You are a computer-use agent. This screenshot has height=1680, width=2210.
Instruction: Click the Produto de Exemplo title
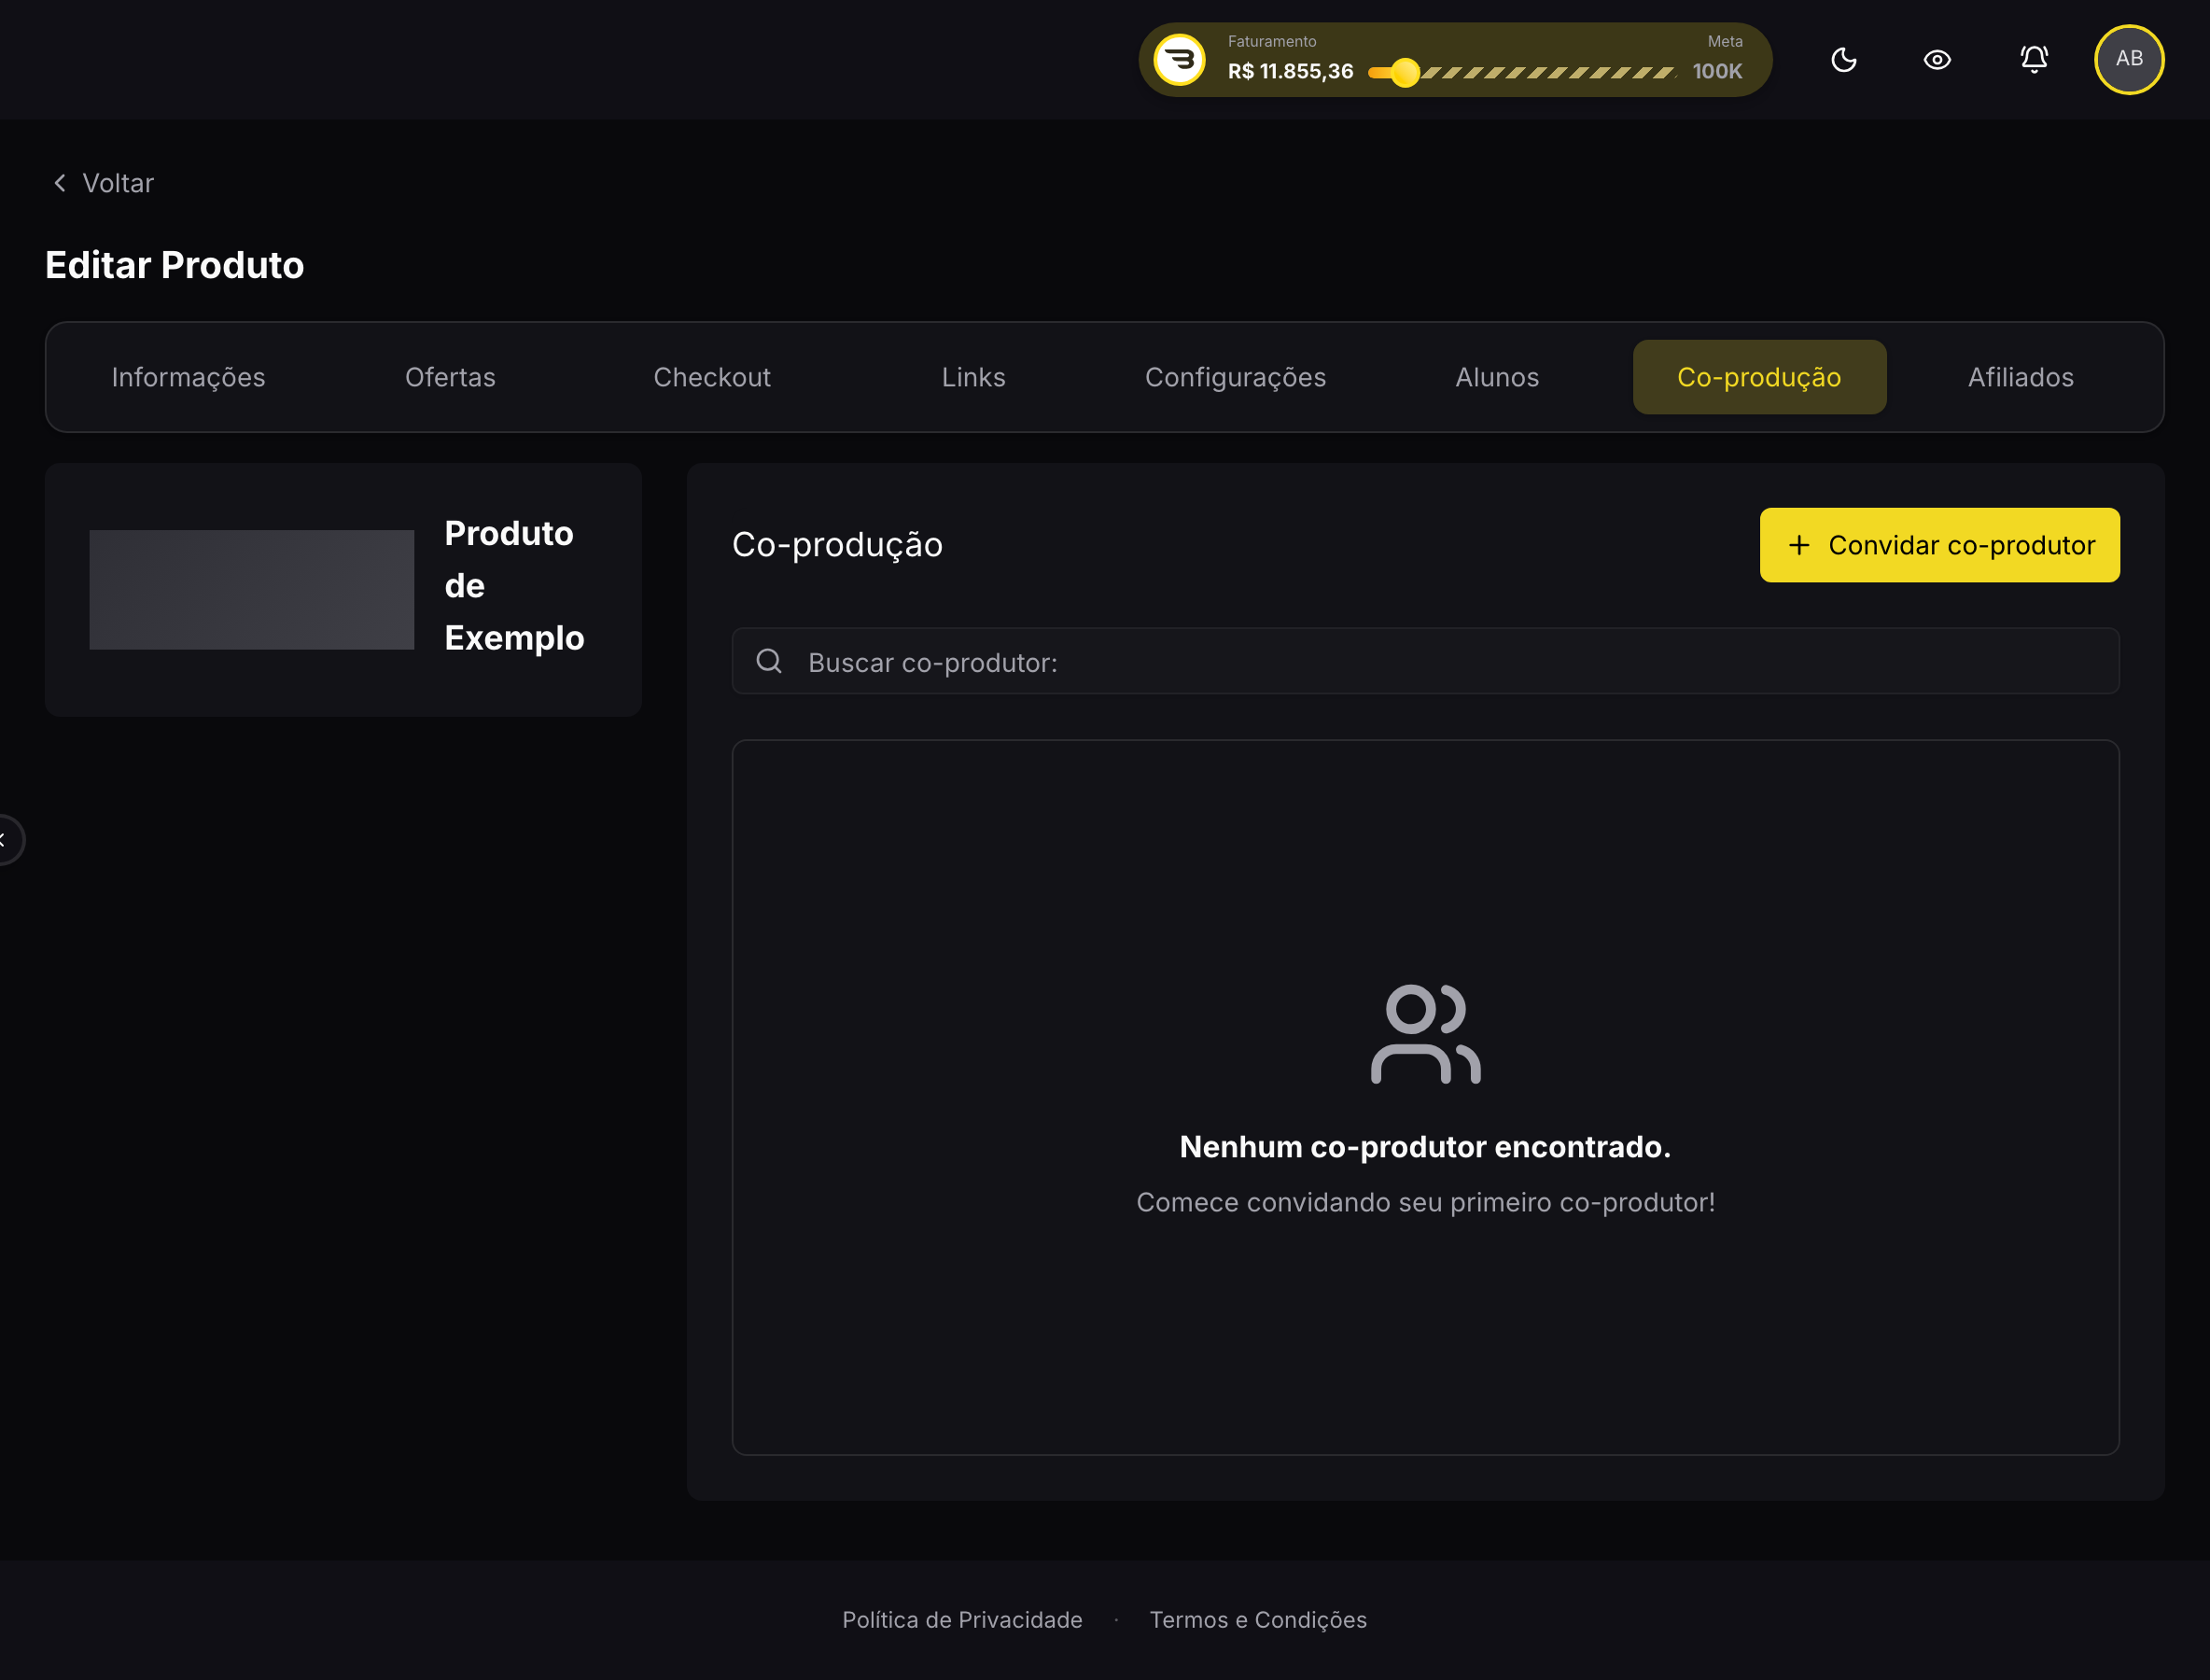514,586
